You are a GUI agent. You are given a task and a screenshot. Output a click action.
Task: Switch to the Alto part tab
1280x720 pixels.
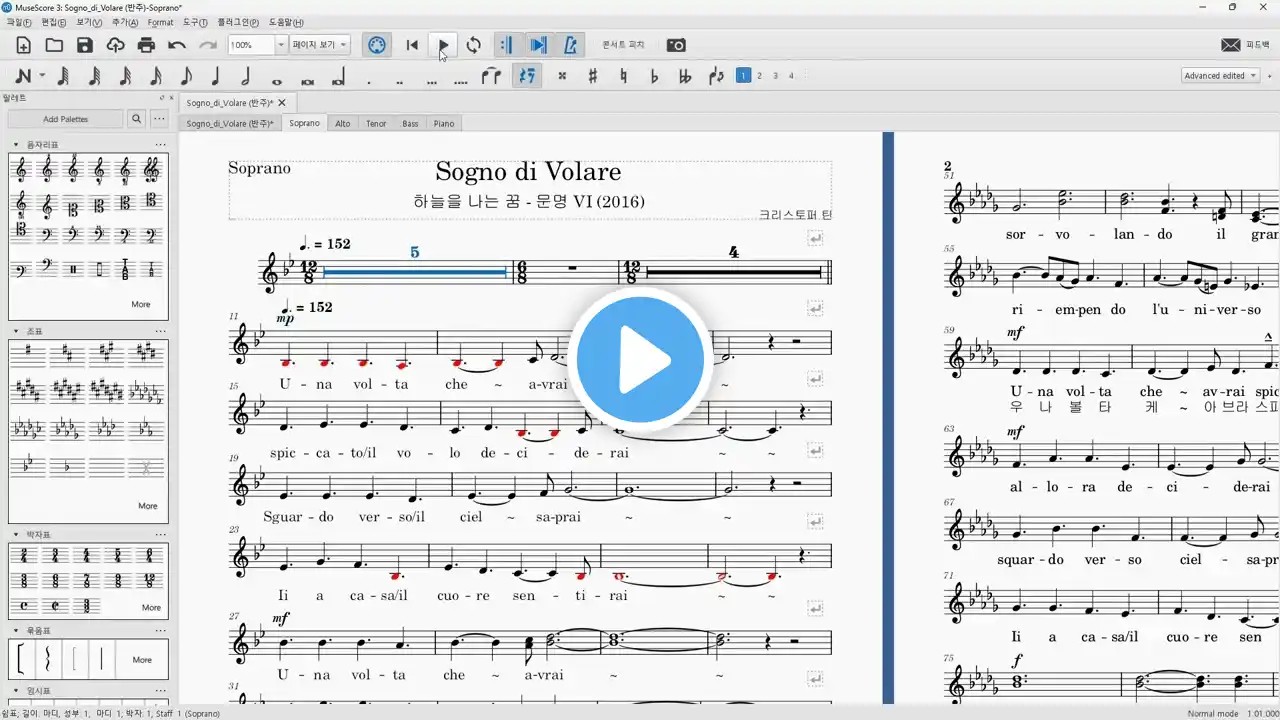(343, 123)
